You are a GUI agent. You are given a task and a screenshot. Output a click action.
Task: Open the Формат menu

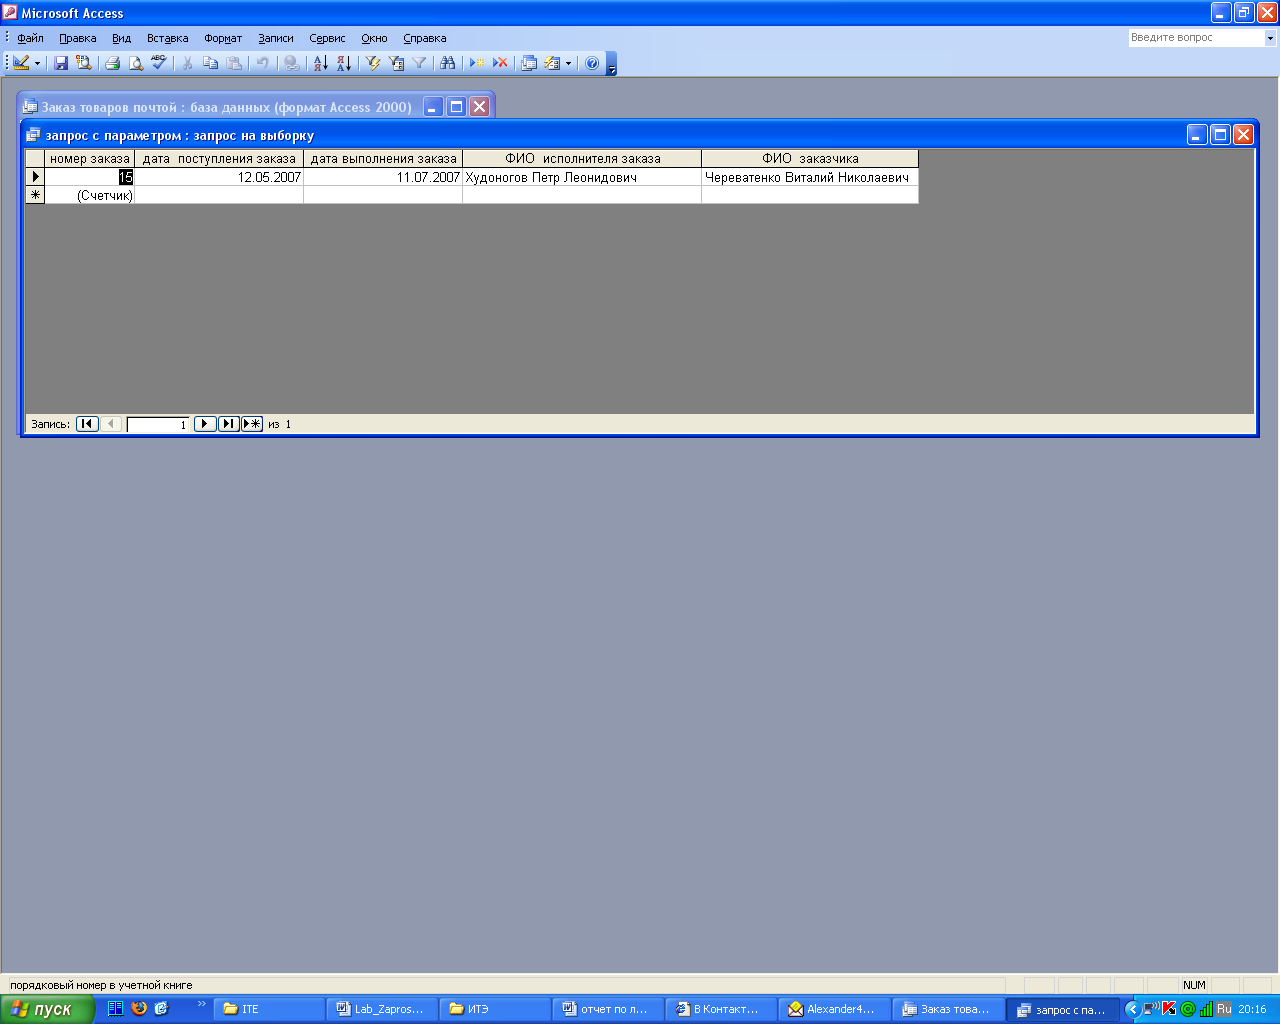pos(223,38)
